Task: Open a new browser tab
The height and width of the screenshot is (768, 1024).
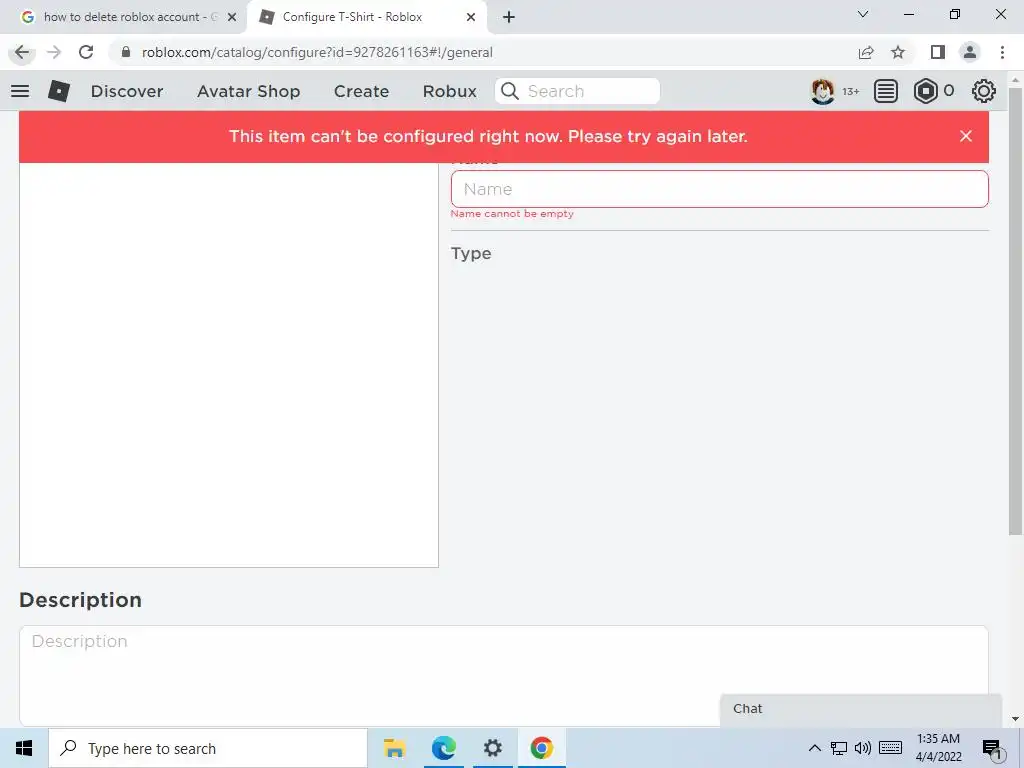Action: click(x=509, y=18)
